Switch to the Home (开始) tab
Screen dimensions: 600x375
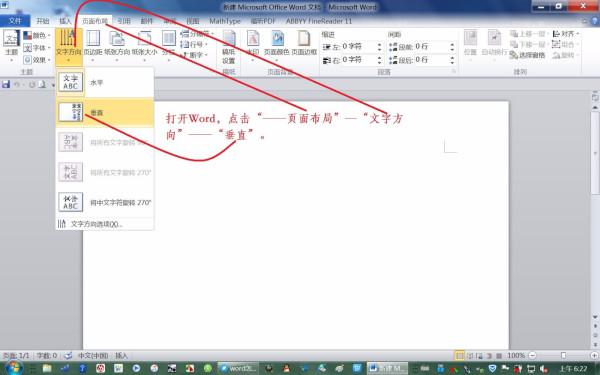click(x=43, y=21)
